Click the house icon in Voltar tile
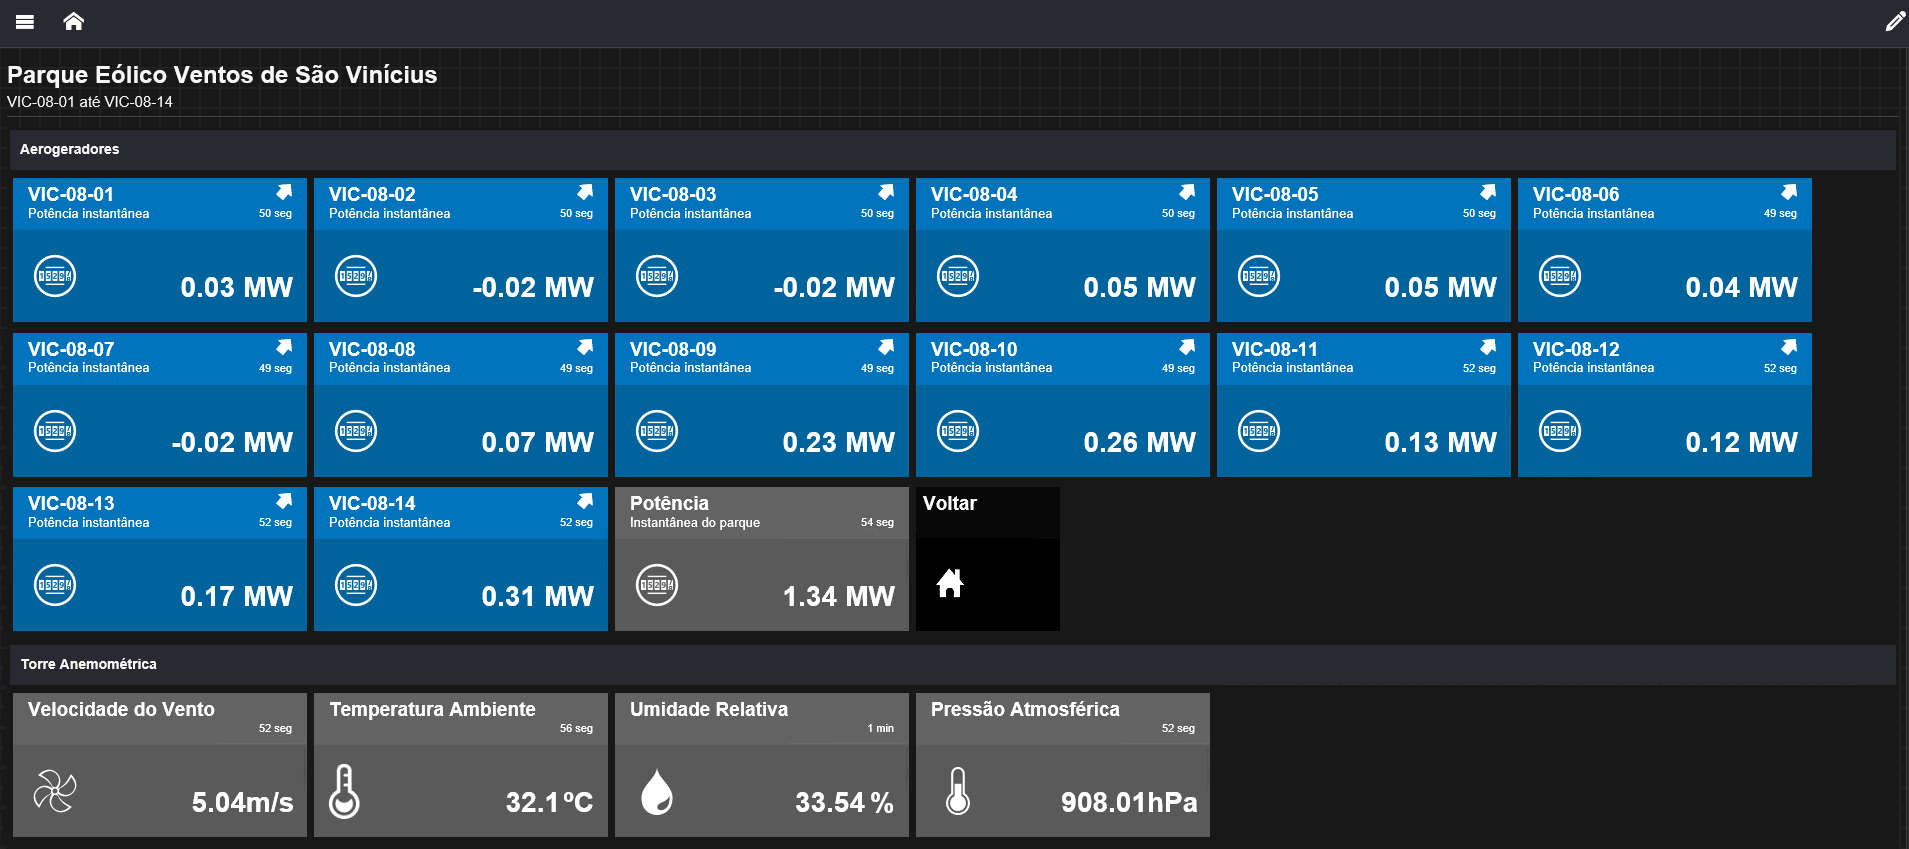This screenshot has height=849, width=1909. [x=950, y=583]
